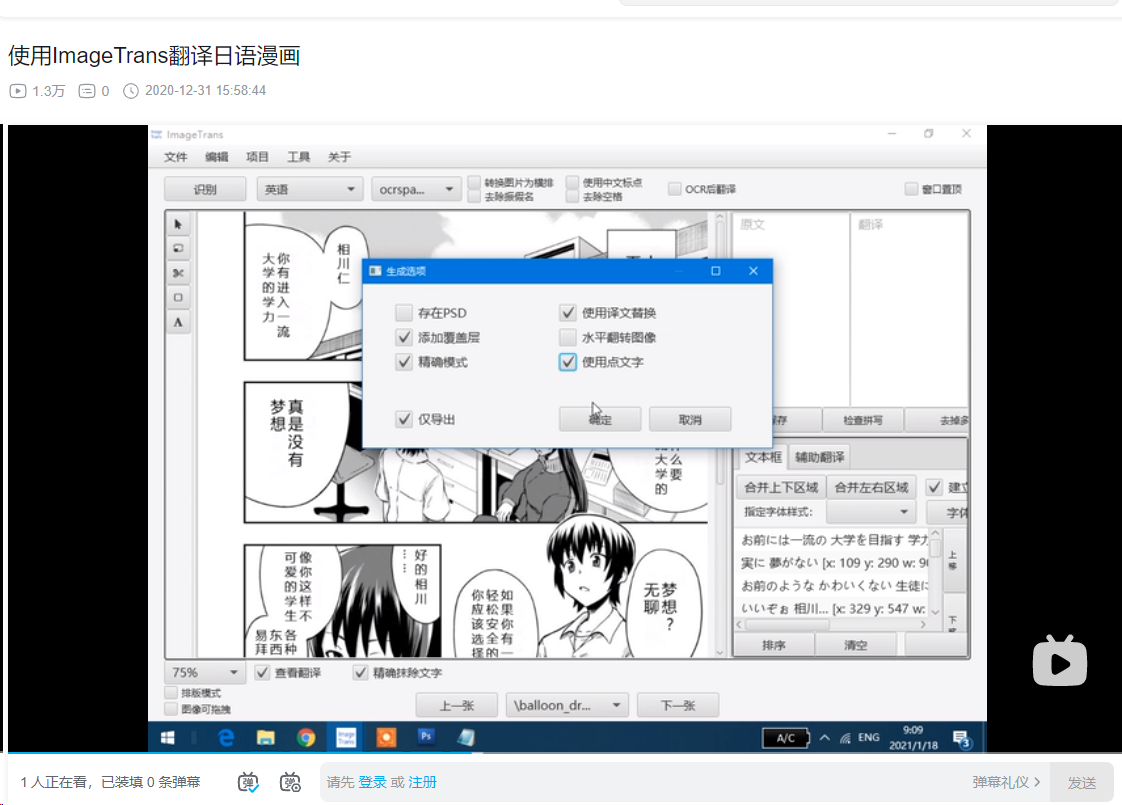Toggle the 查看翻译 checkbox
Viewport: 1122px width, 805px height.
pos(262,673)
